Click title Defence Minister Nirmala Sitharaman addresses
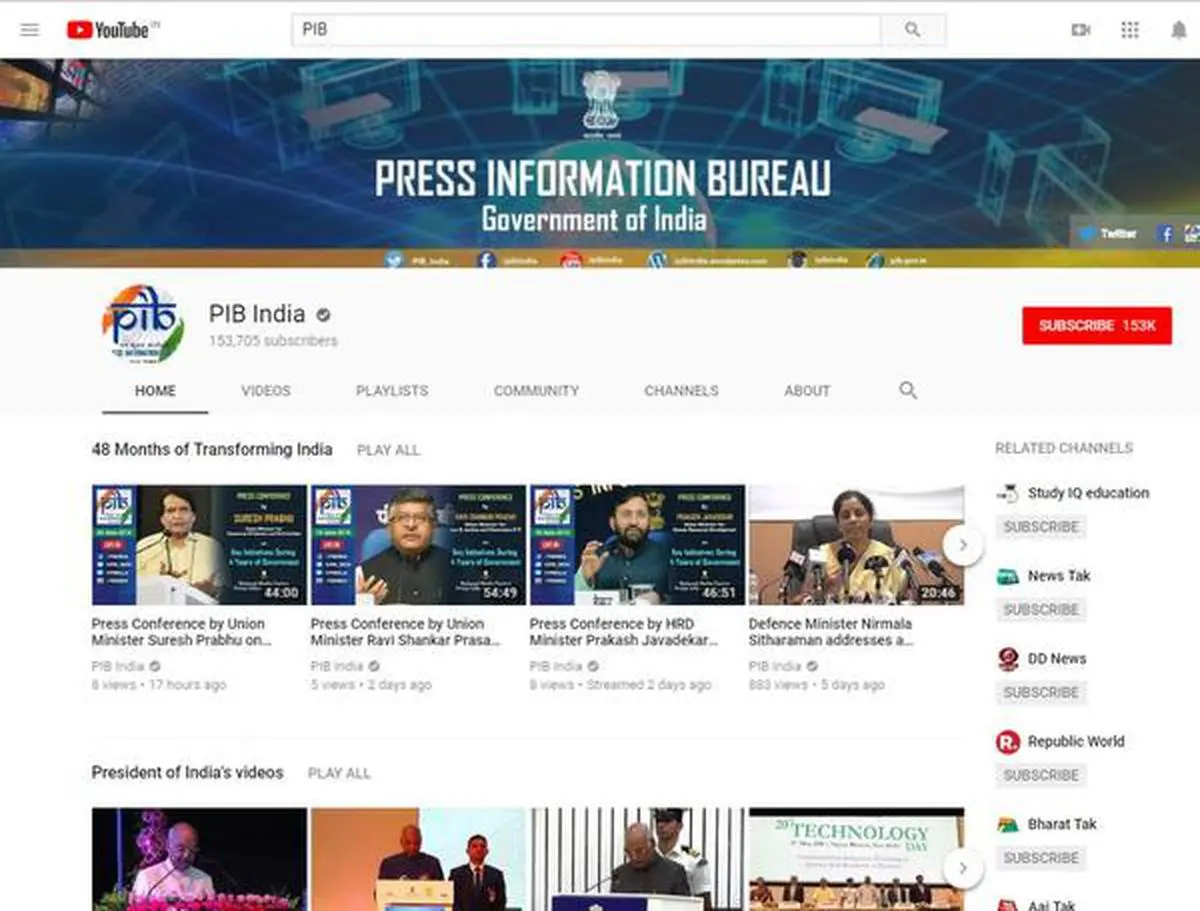 tap(832, 632)
